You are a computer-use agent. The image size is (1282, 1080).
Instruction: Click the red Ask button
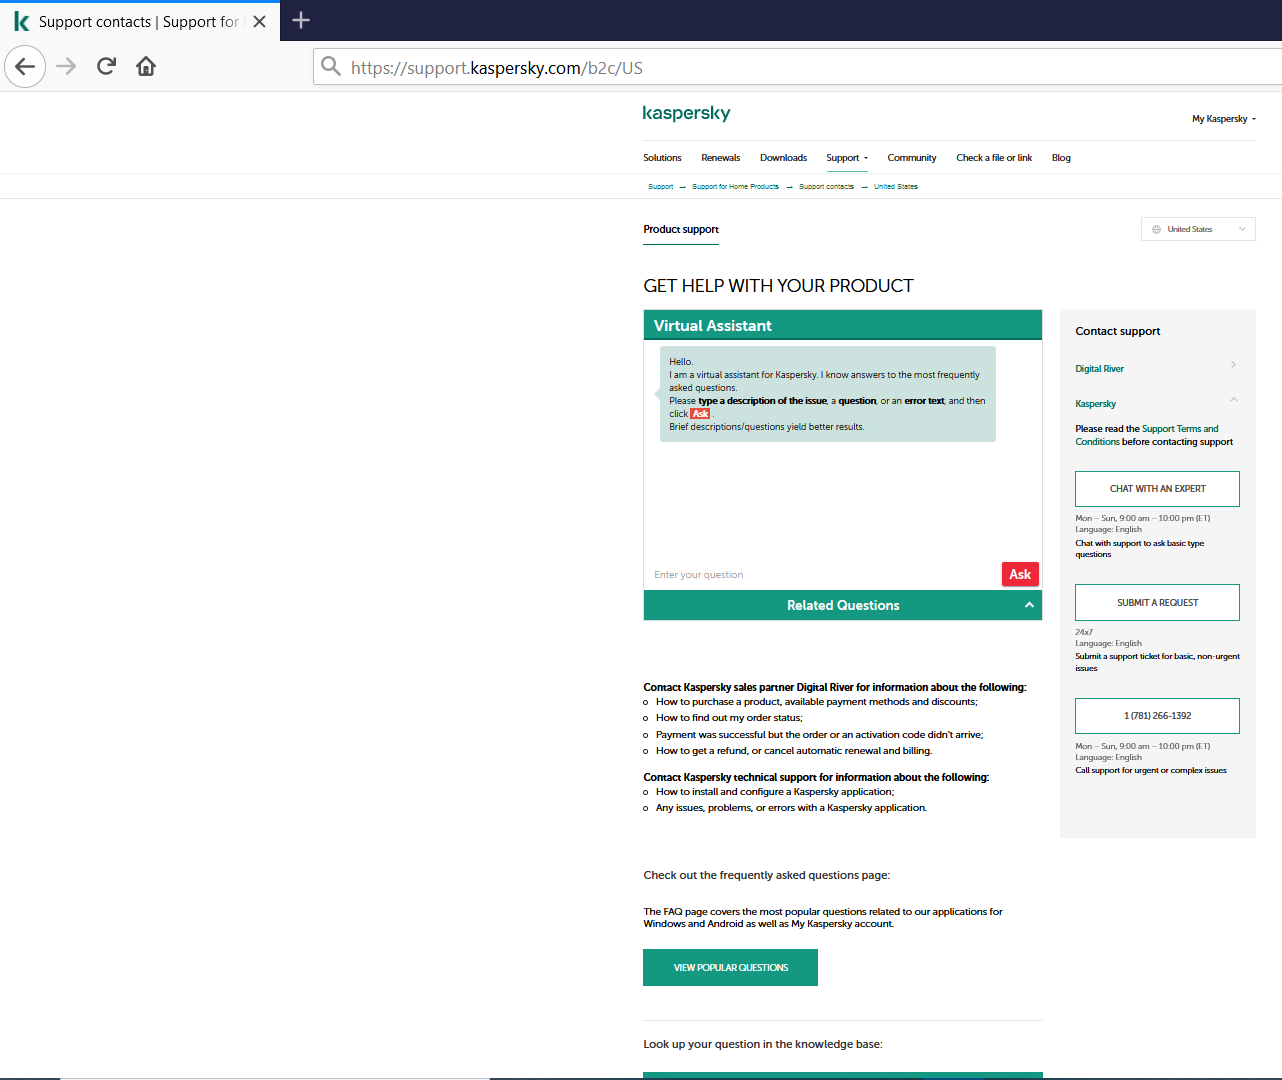coord(1020,574)
